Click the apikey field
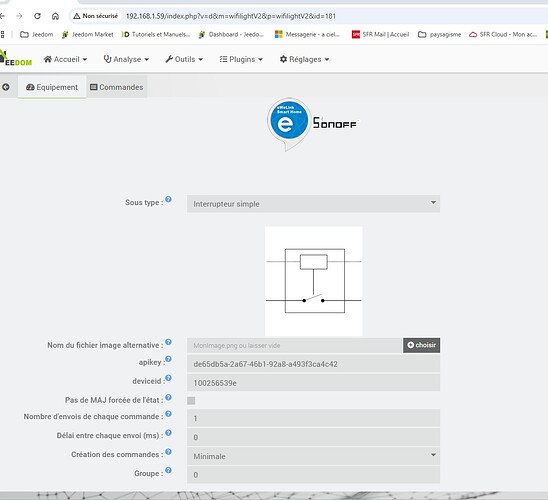The height and width of the screenshot is (500, 548). (313, 364)
